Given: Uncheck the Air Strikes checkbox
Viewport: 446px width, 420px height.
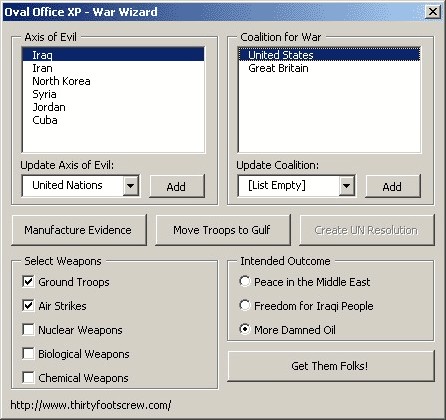Looking at the screenshot, I should click(28, 306).
